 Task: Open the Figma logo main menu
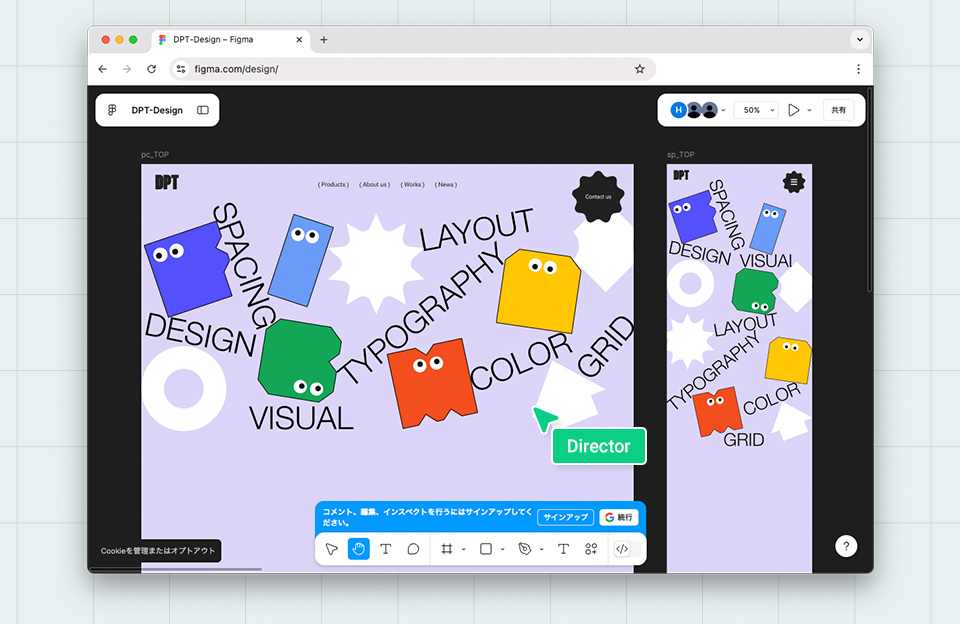pos(112,110)
